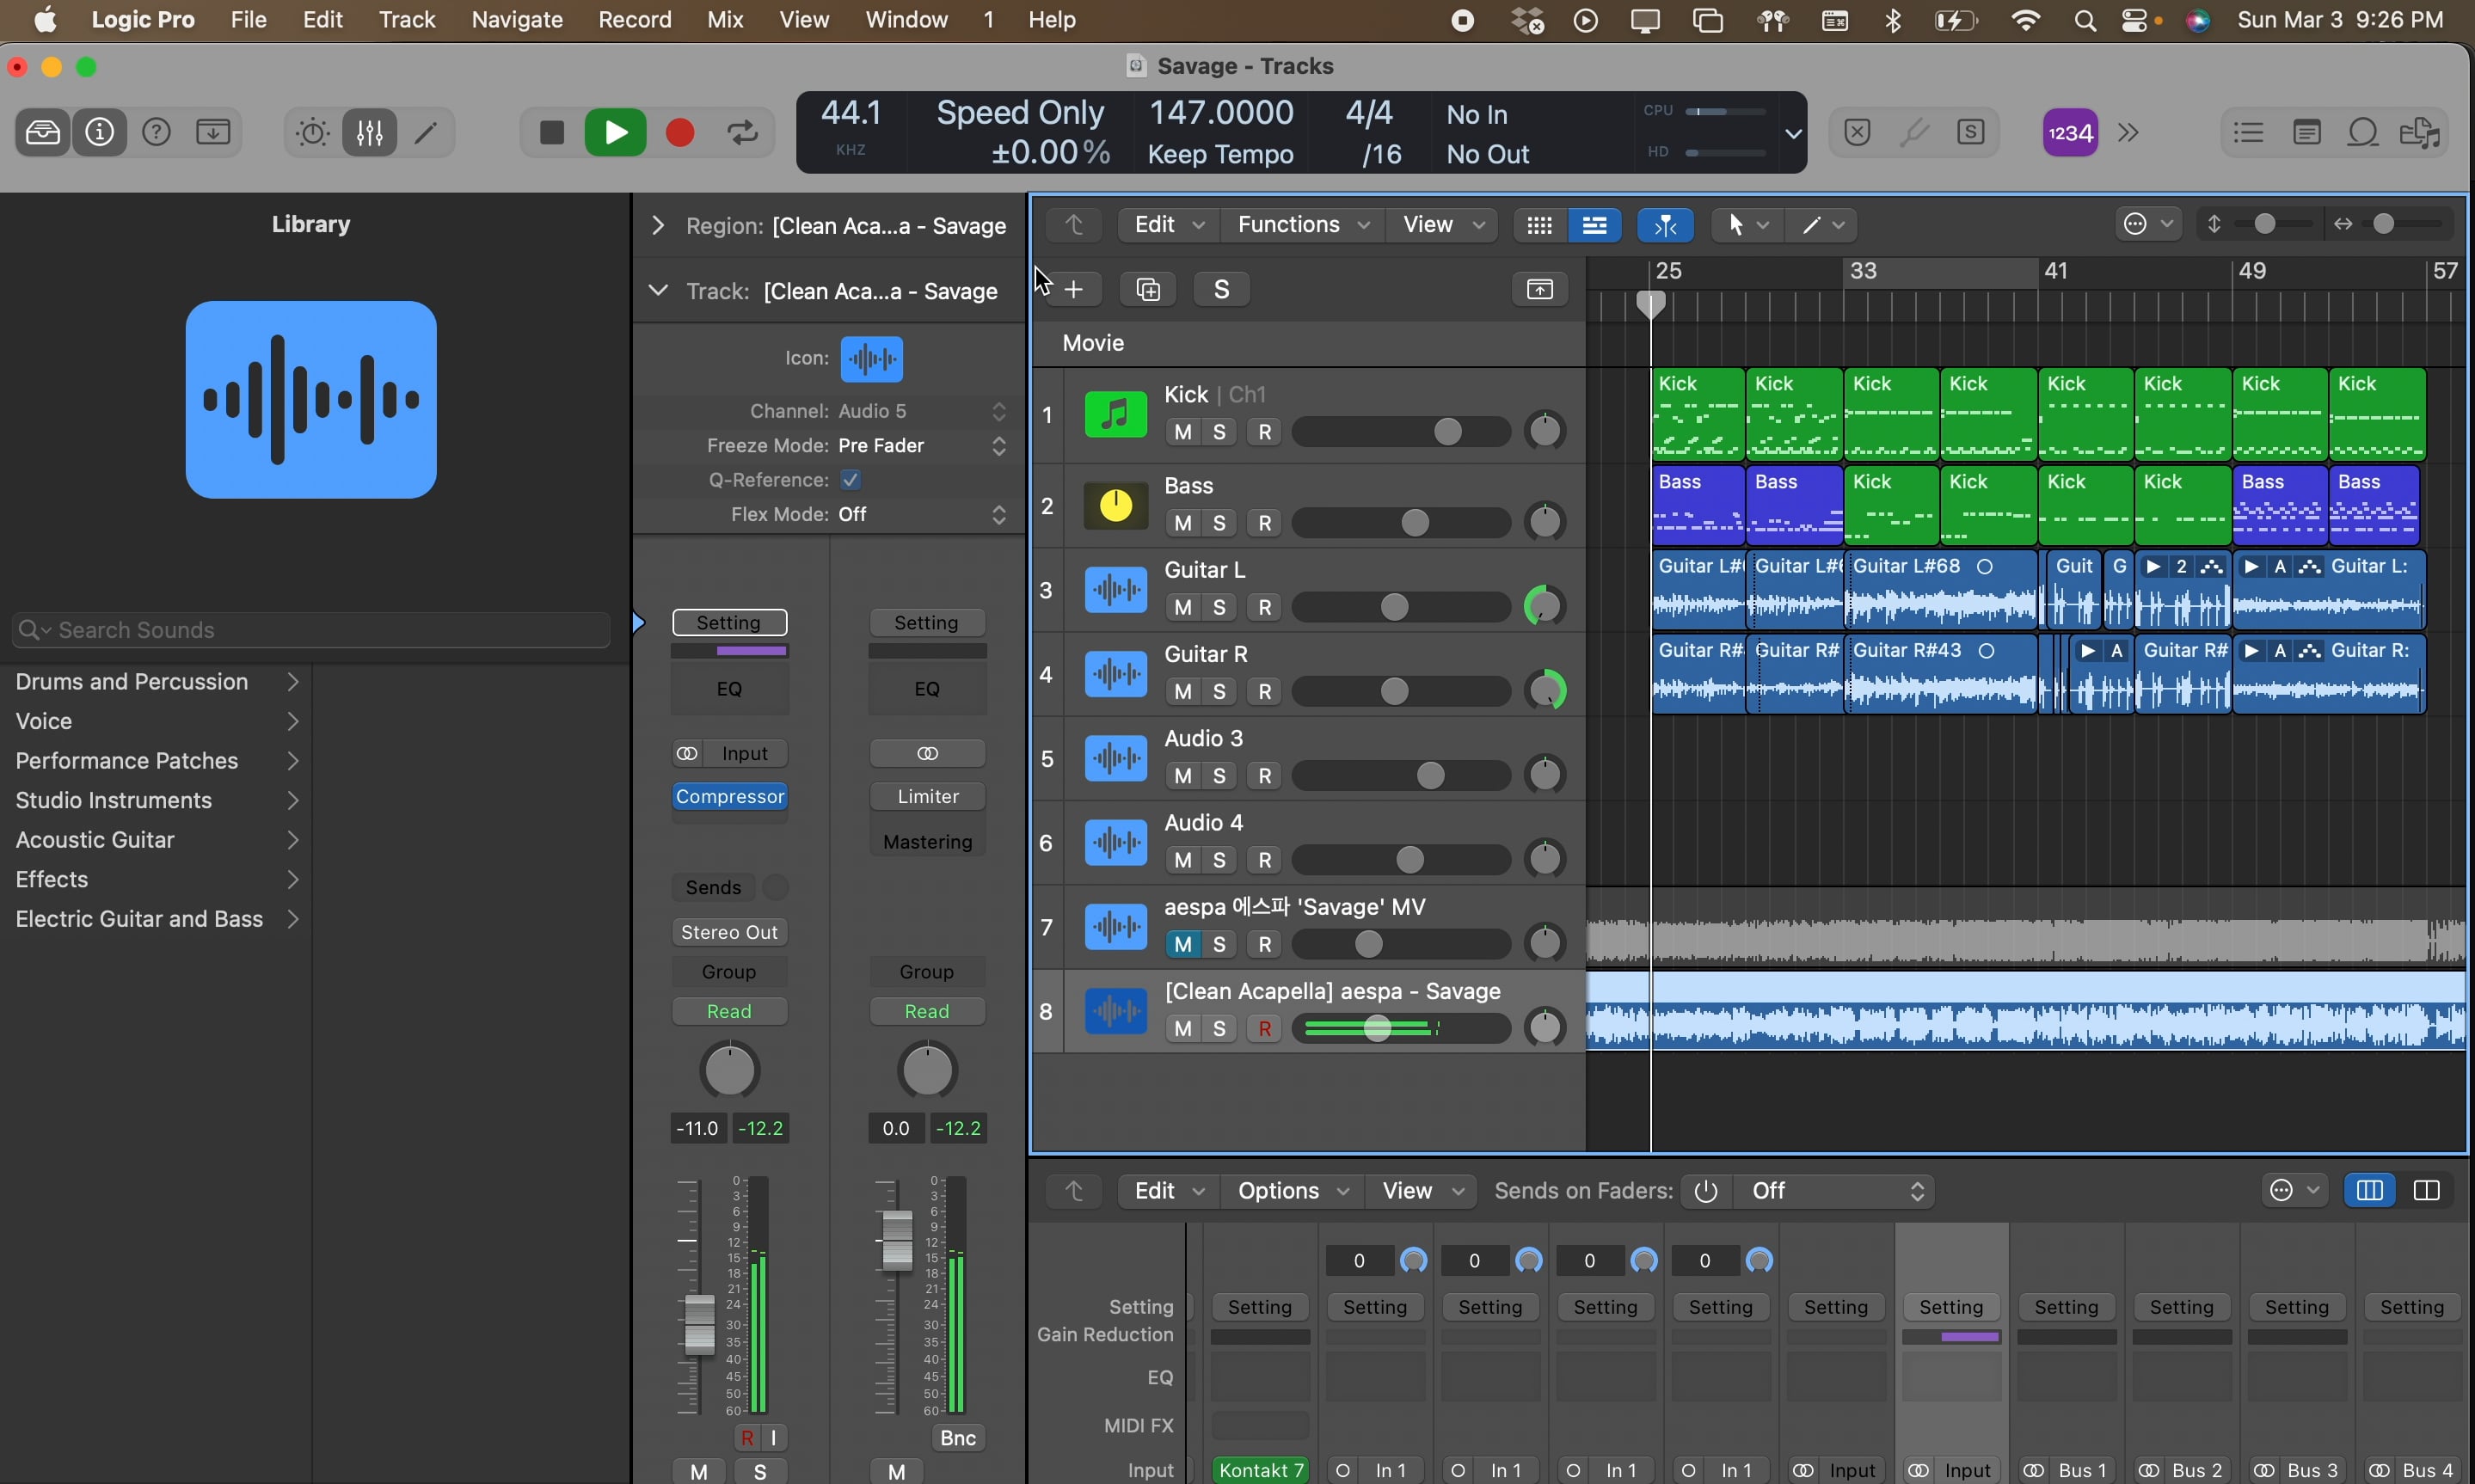The width and height of the screenshot is (2475, 1484).
Task: Open the Navigate menu
Action: click(516, 20)
